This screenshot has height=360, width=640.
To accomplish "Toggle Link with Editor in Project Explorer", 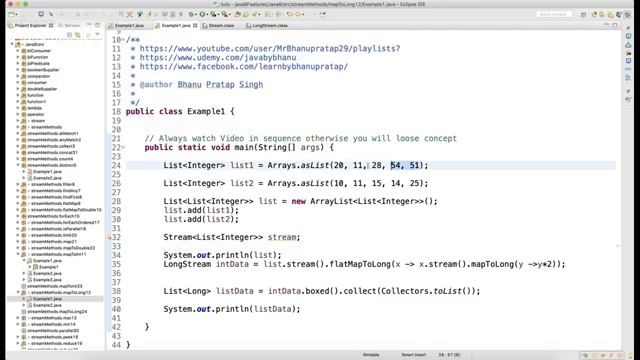I will pyautogui.click(x=78, y=35).
